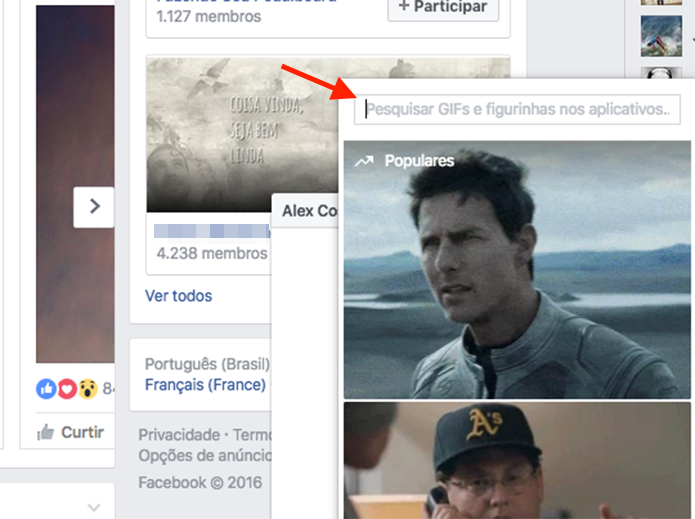Join the group with the Participar button
Image resolution: width=695 pixels, height=519 pixels.
[x=443, y=7]
